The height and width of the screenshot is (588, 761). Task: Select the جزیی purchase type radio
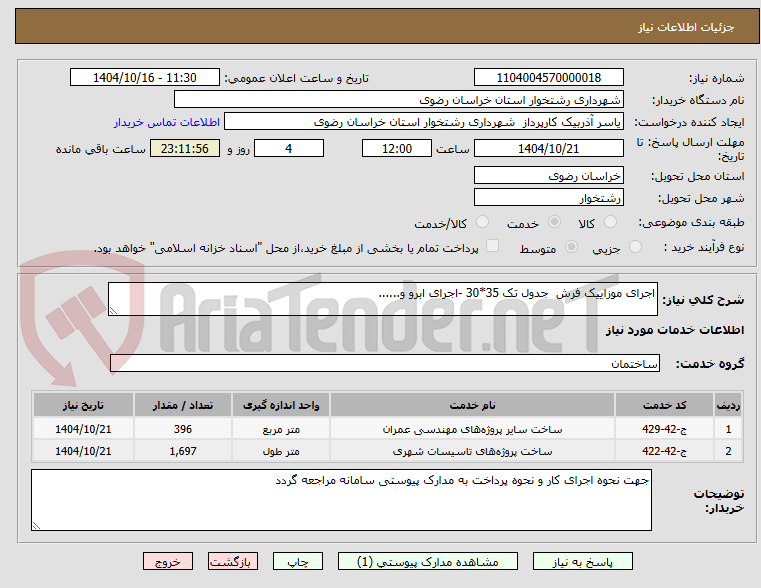635,247
